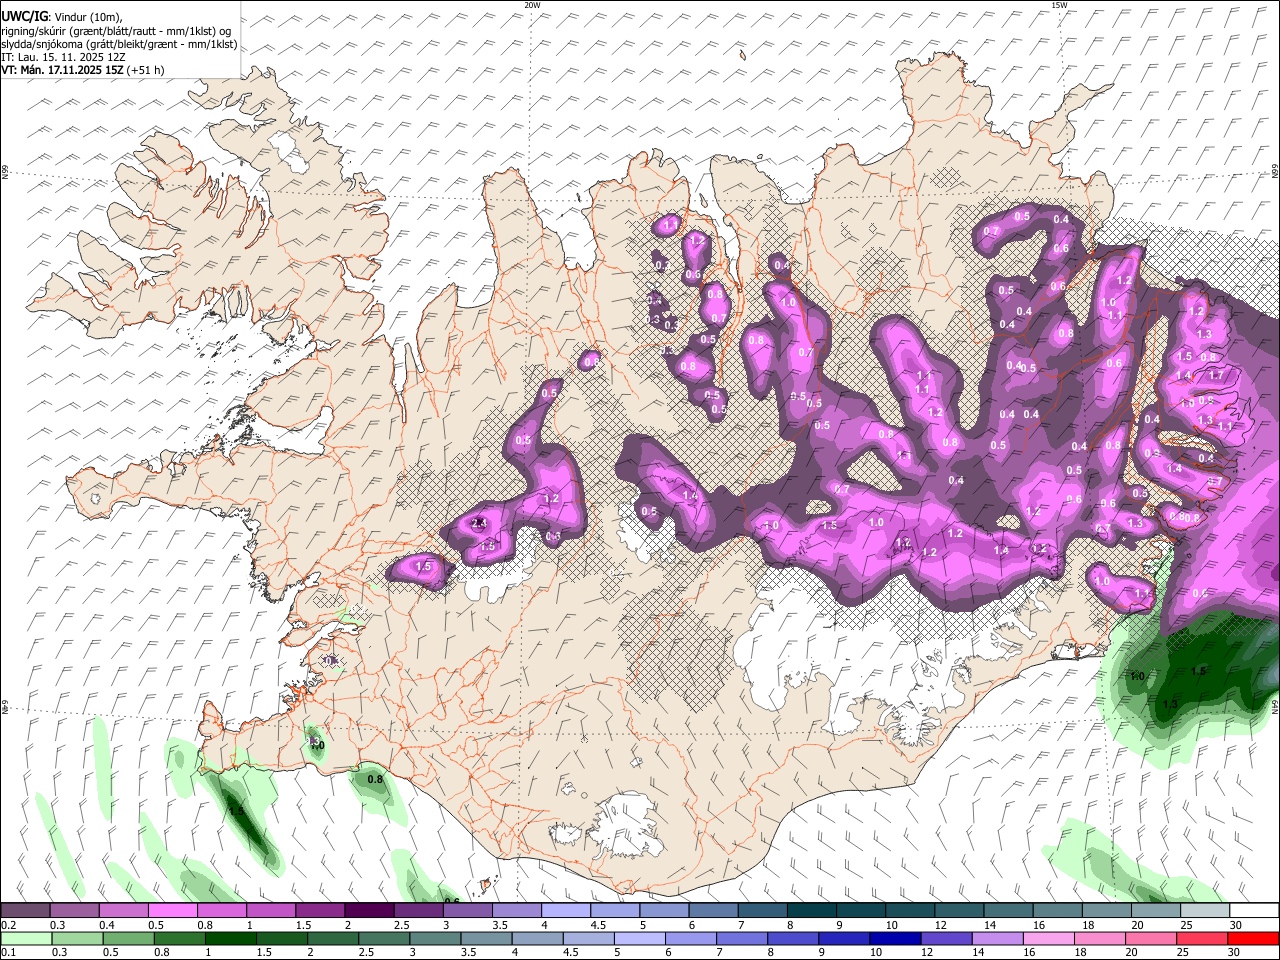Click the '2.4' snowfall value on the map
This screenshot has width=1280, height=960.
pyautogui.click(x=479, y=523)
